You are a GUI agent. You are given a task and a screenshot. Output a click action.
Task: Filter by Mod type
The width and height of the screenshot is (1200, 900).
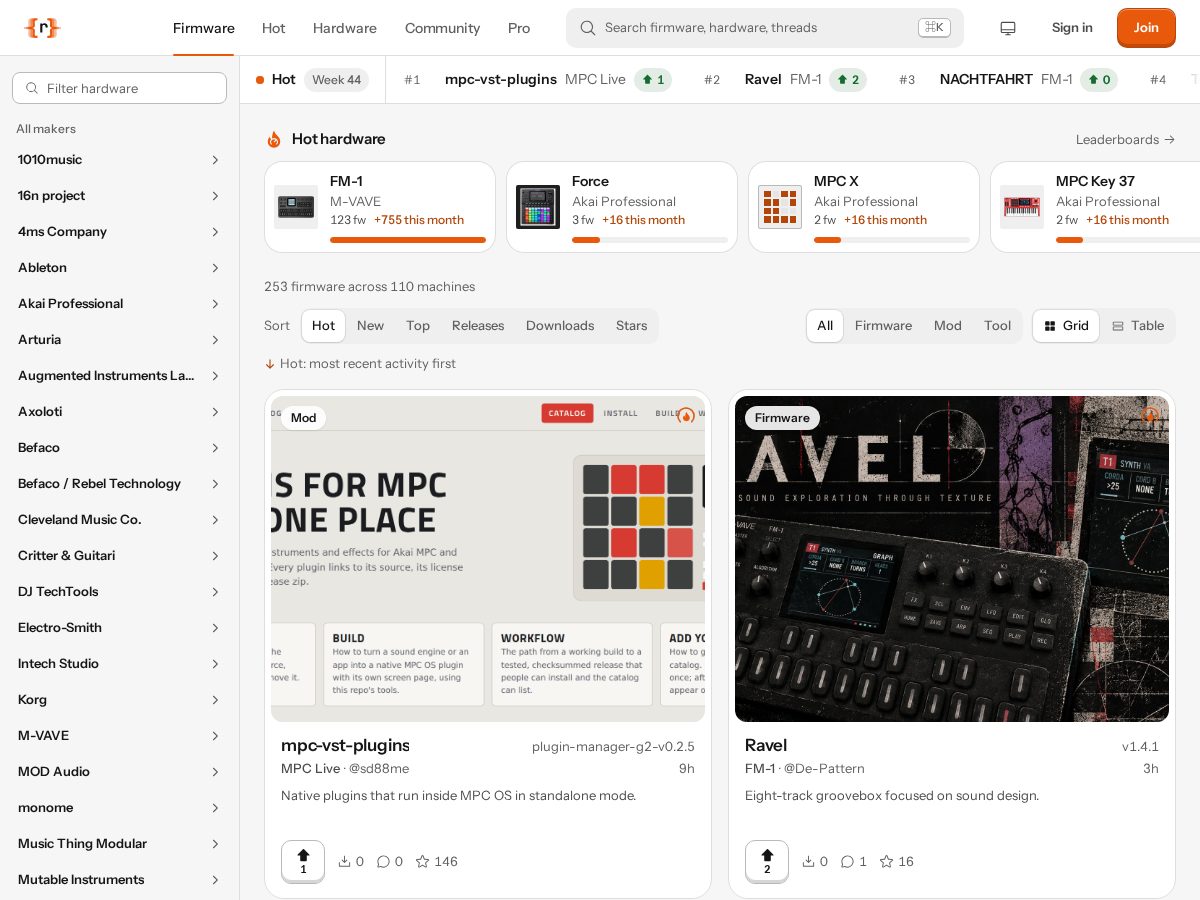point(948,326)
